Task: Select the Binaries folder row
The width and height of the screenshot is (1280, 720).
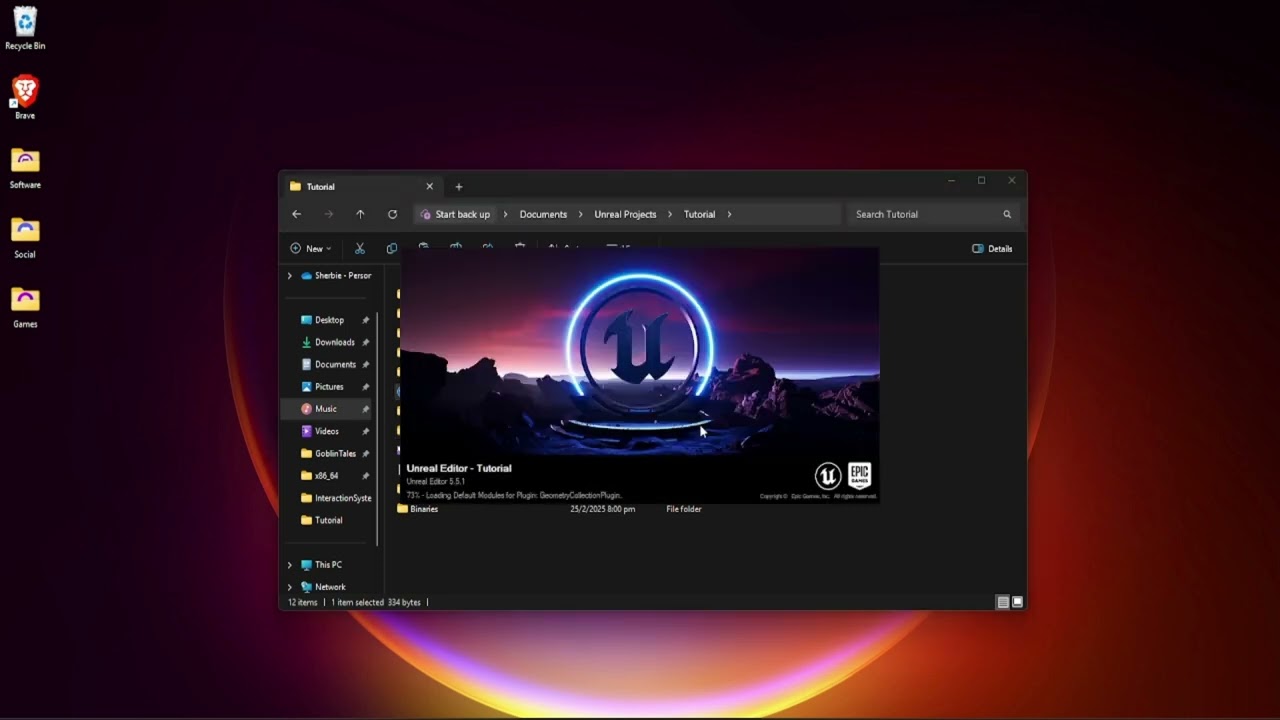Action: [424, 509]
